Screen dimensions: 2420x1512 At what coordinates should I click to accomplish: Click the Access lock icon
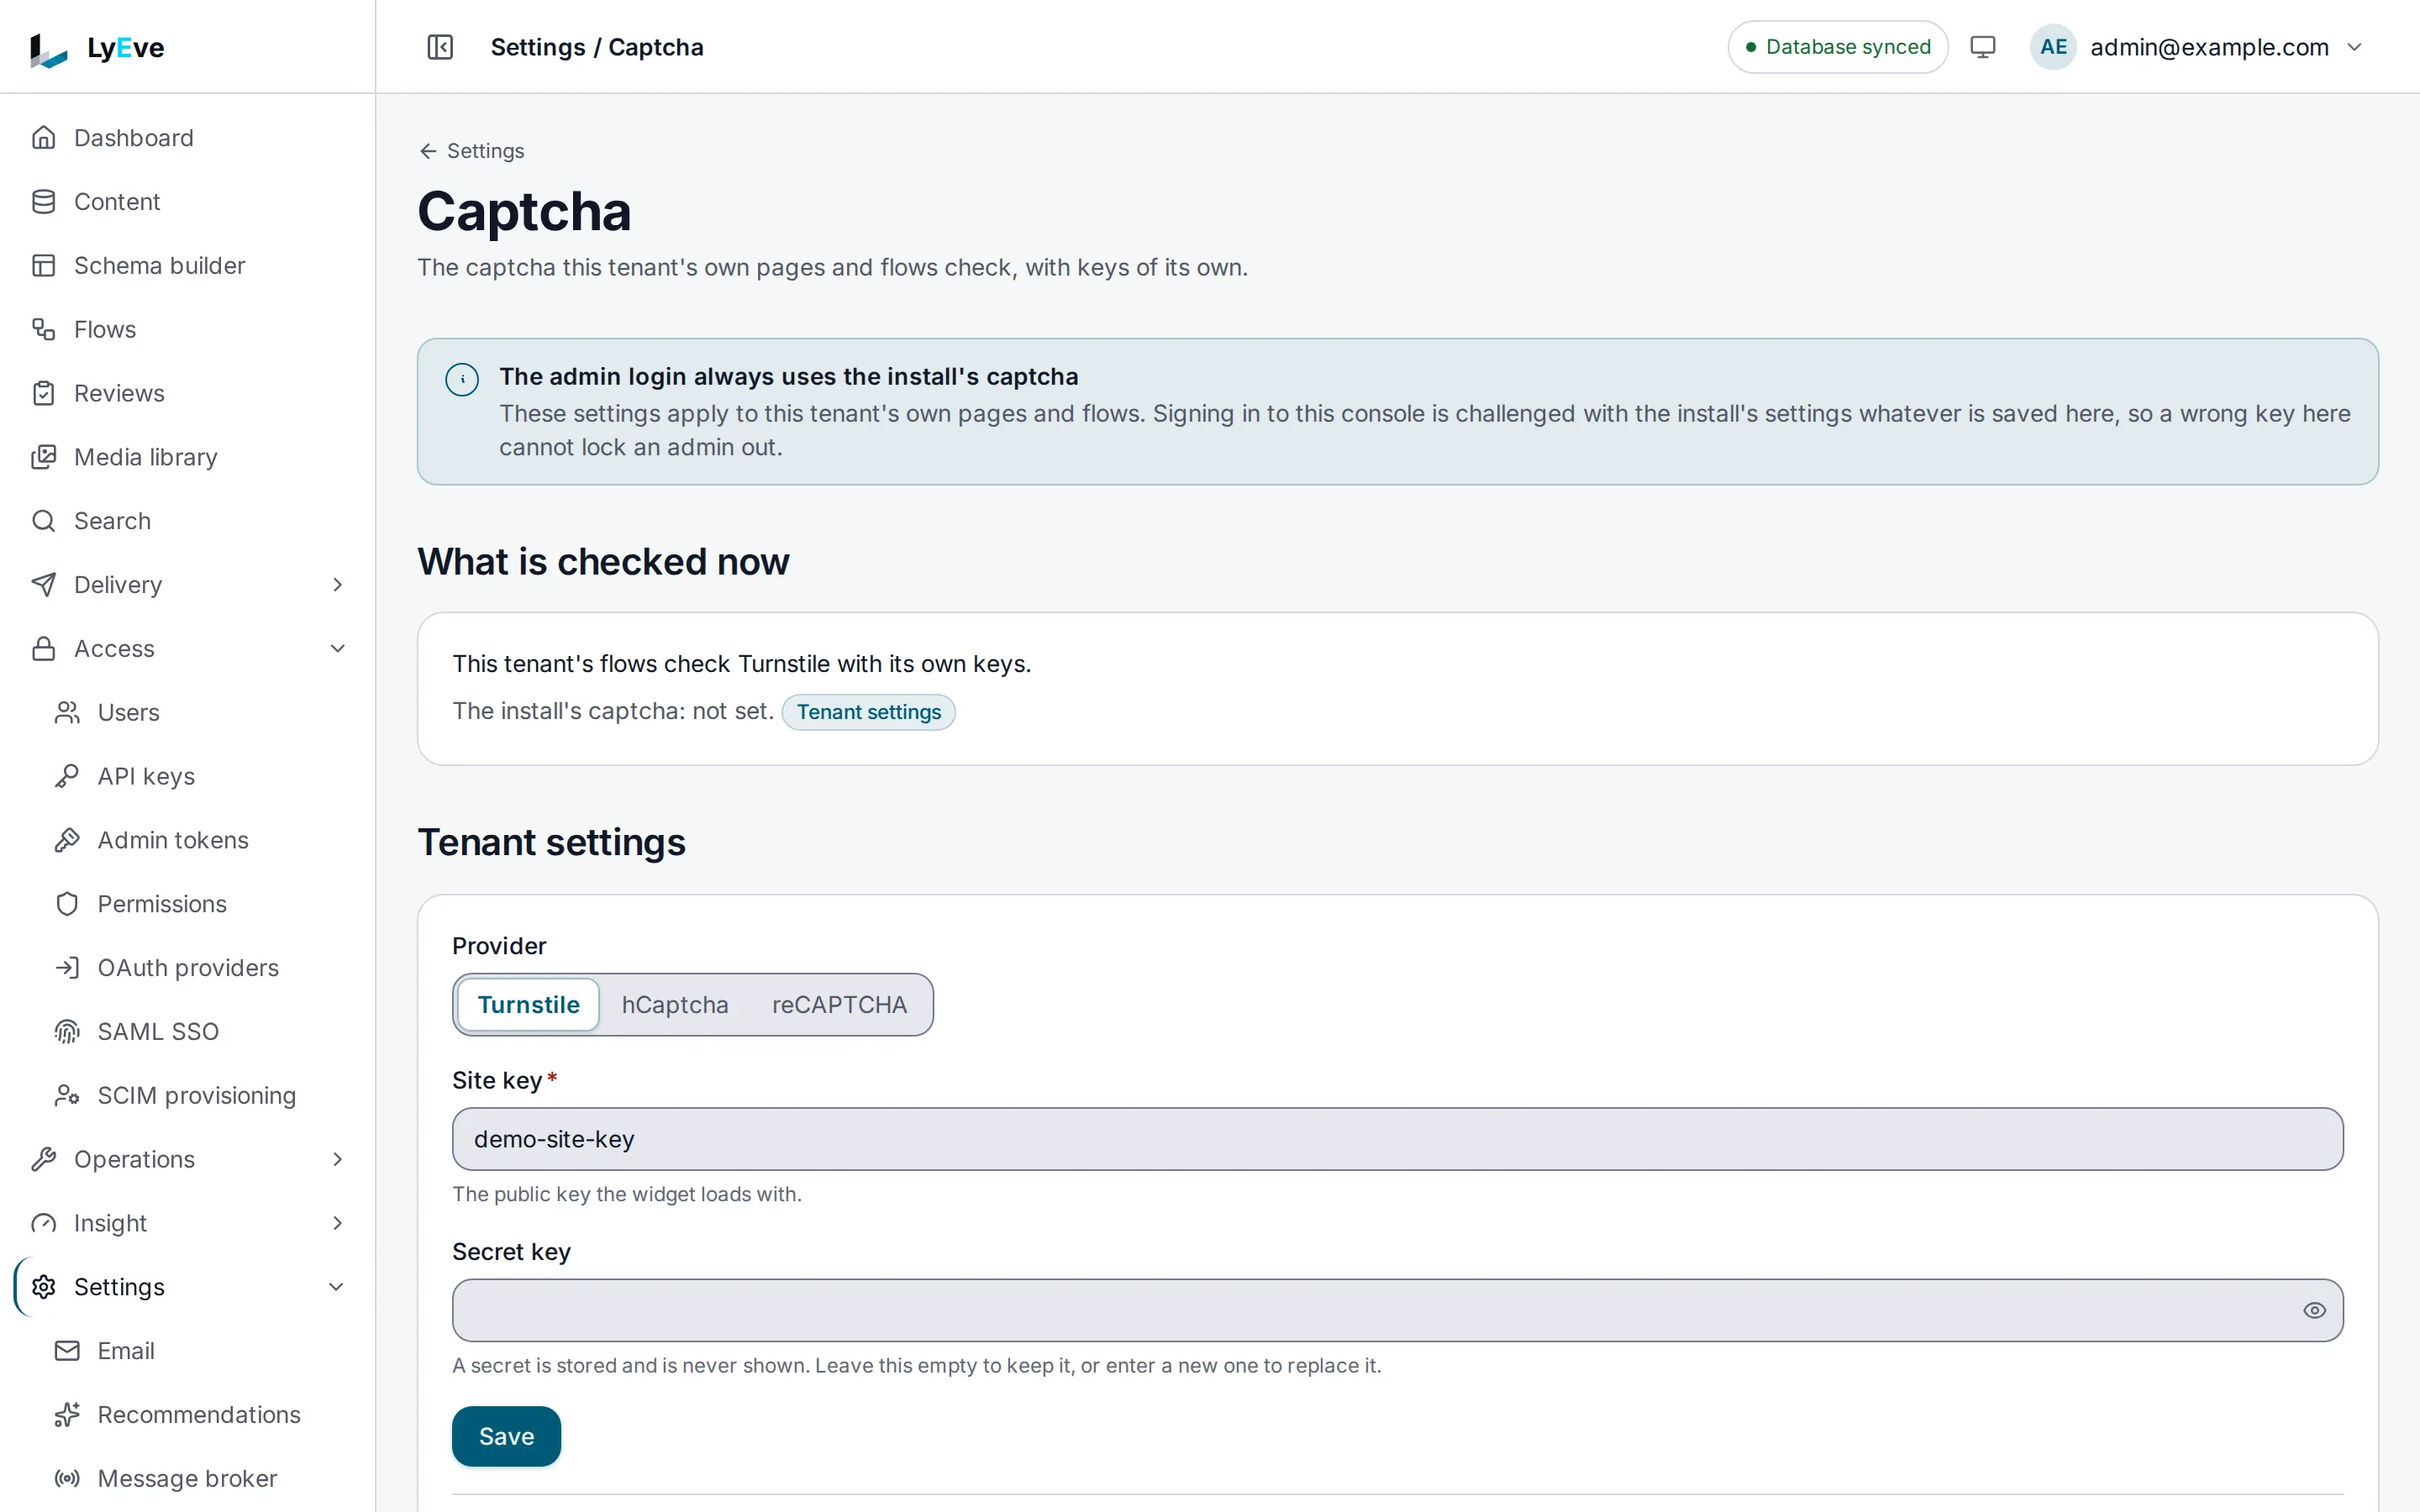43,649
